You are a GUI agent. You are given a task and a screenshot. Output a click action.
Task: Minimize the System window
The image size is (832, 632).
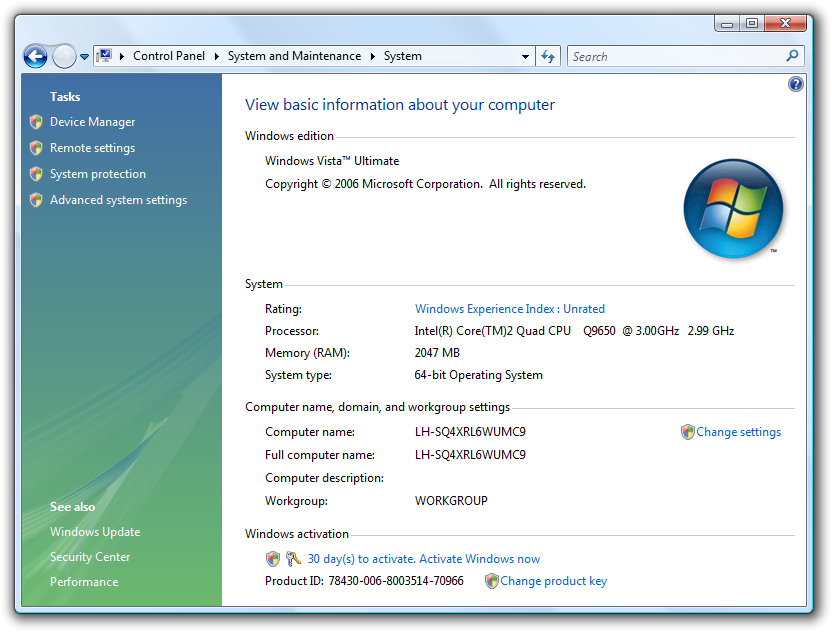(x=727, y=23)
